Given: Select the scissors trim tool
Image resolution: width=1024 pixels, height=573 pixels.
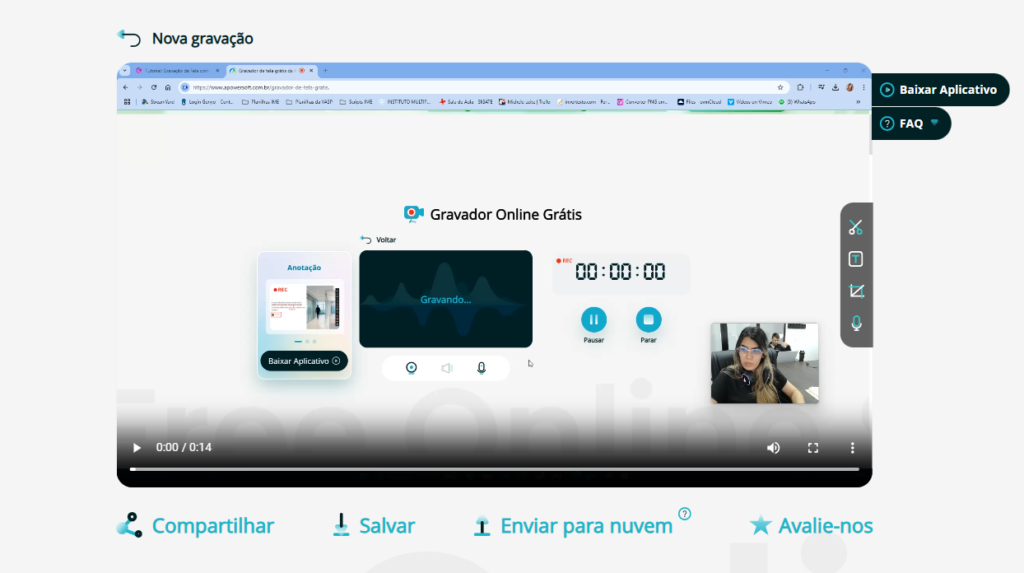Looking at the screenshot, I should click(x=855, y=227).
